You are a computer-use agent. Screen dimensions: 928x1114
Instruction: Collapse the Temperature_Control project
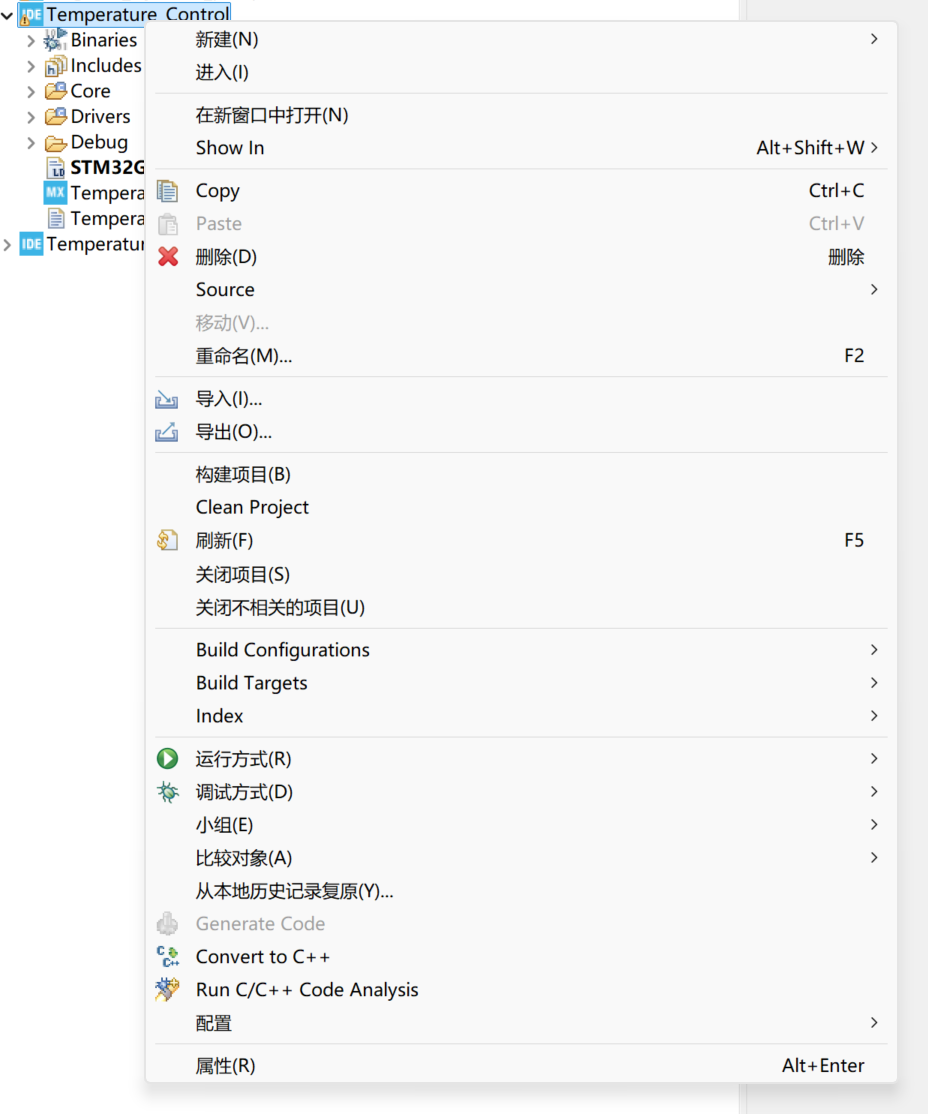point(8,15)
